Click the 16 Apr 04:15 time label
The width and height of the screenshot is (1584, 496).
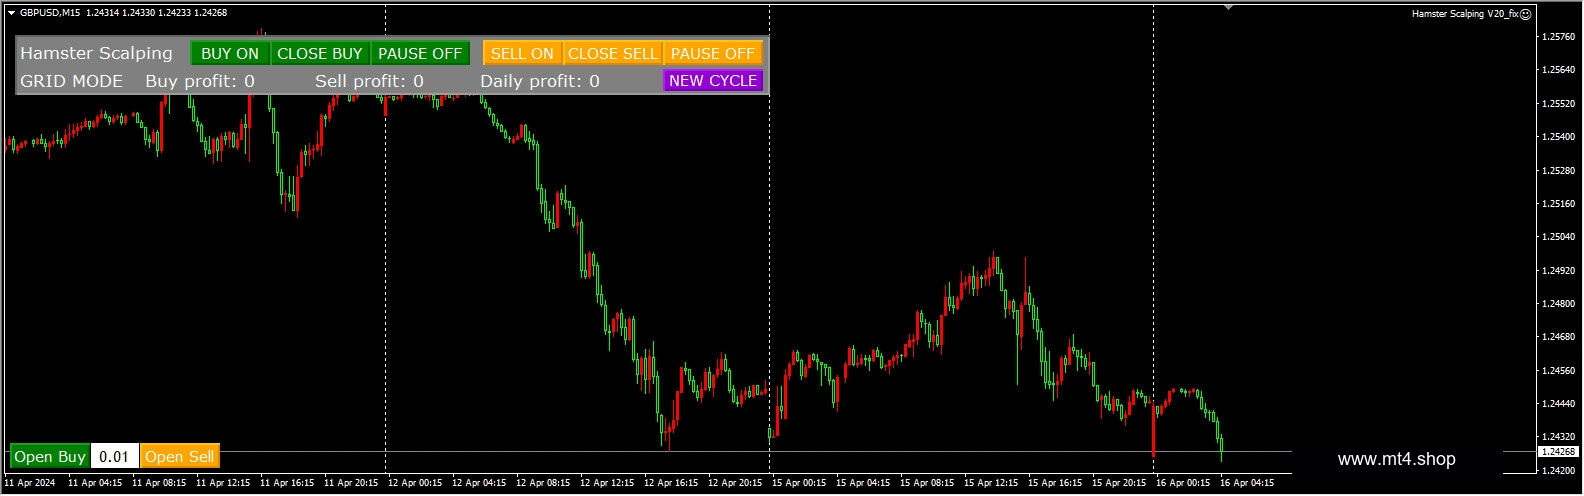1247,483
